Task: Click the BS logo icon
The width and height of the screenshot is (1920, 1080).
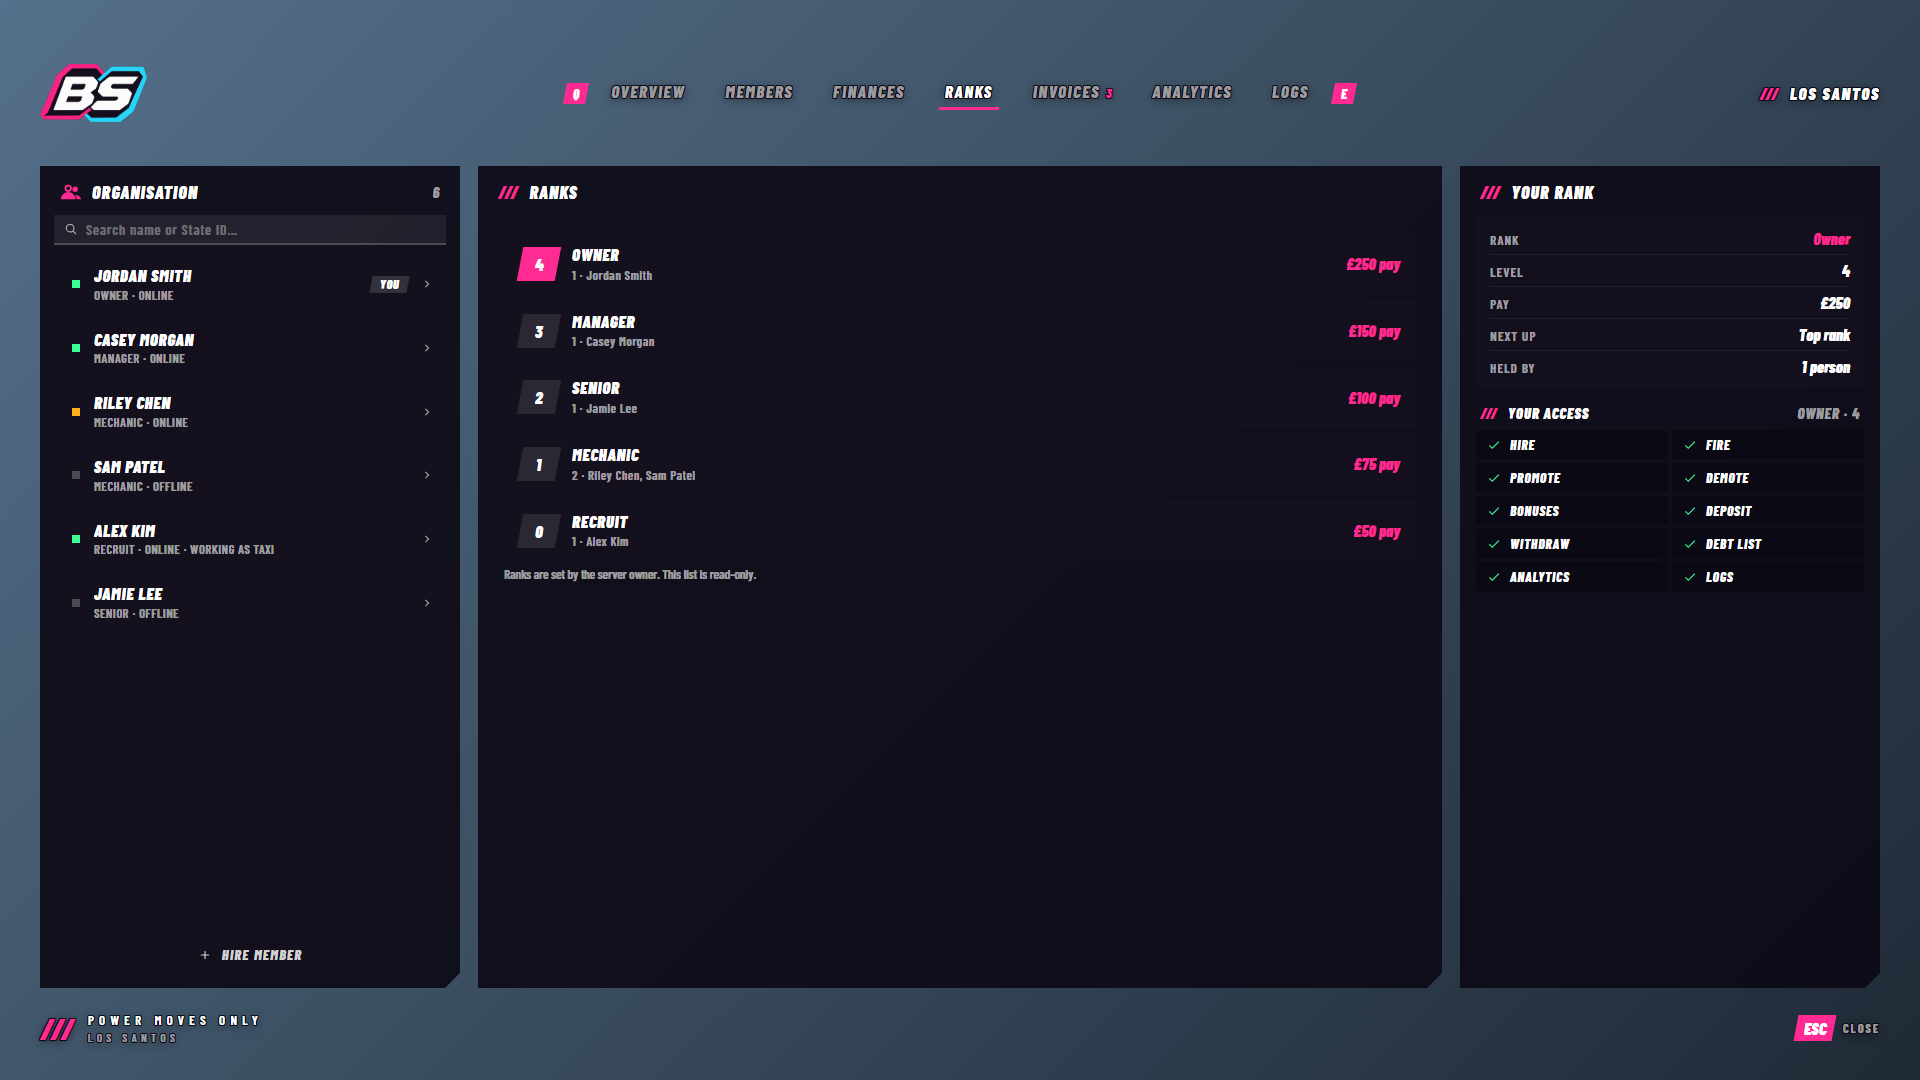Action: [x=94, y=93]
